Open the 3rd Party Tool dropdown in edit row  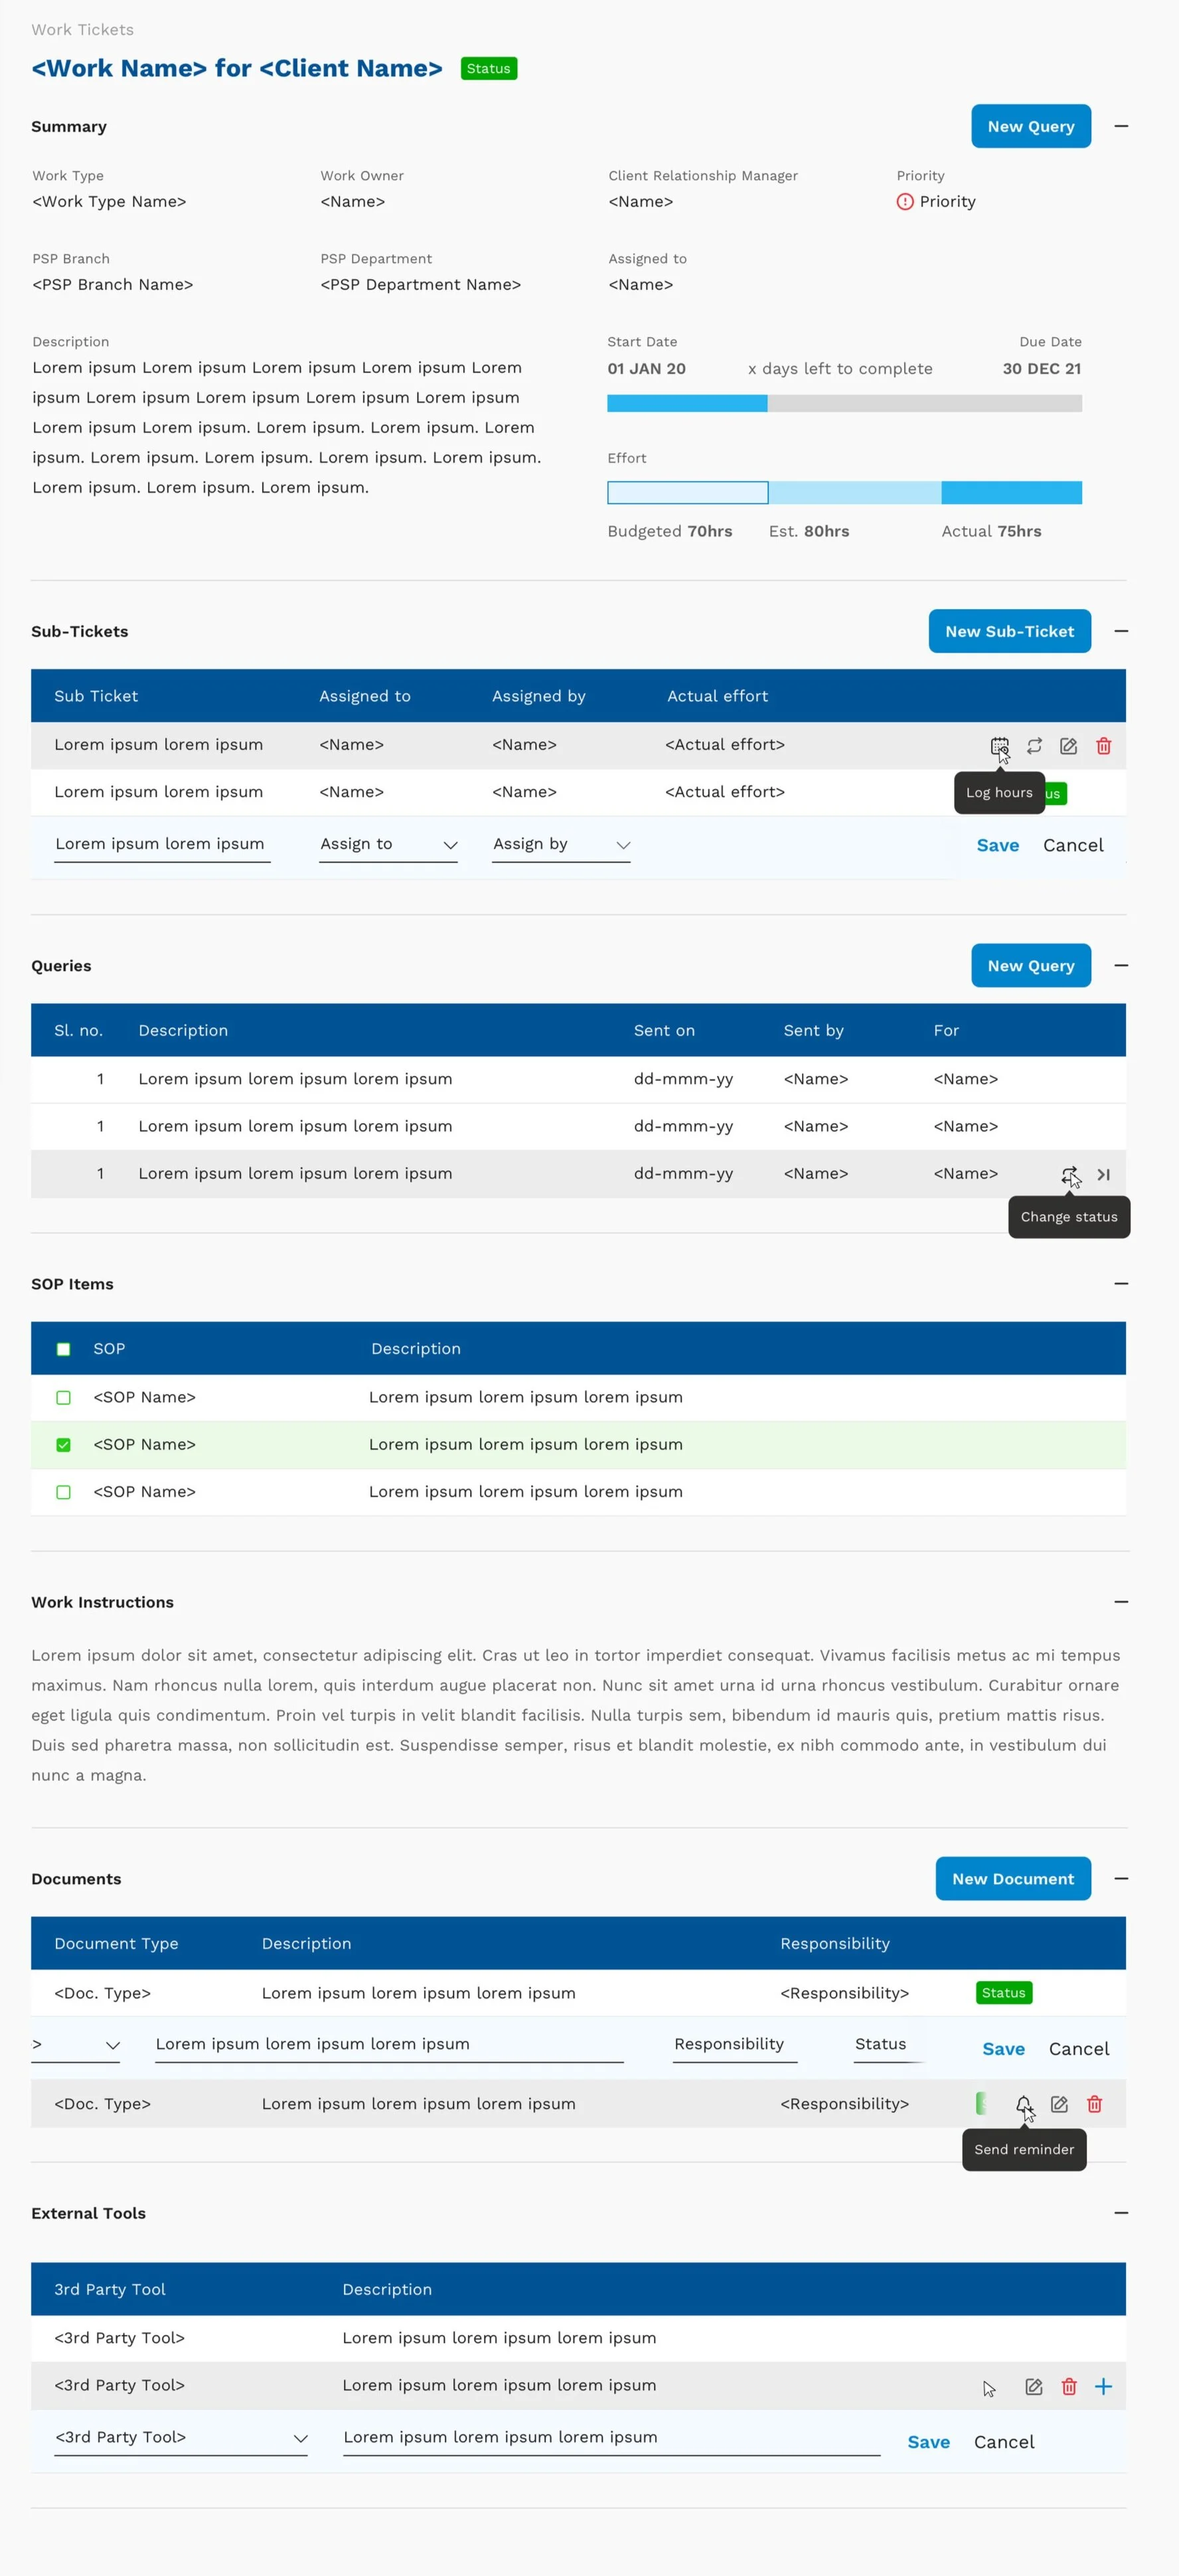181,2438
